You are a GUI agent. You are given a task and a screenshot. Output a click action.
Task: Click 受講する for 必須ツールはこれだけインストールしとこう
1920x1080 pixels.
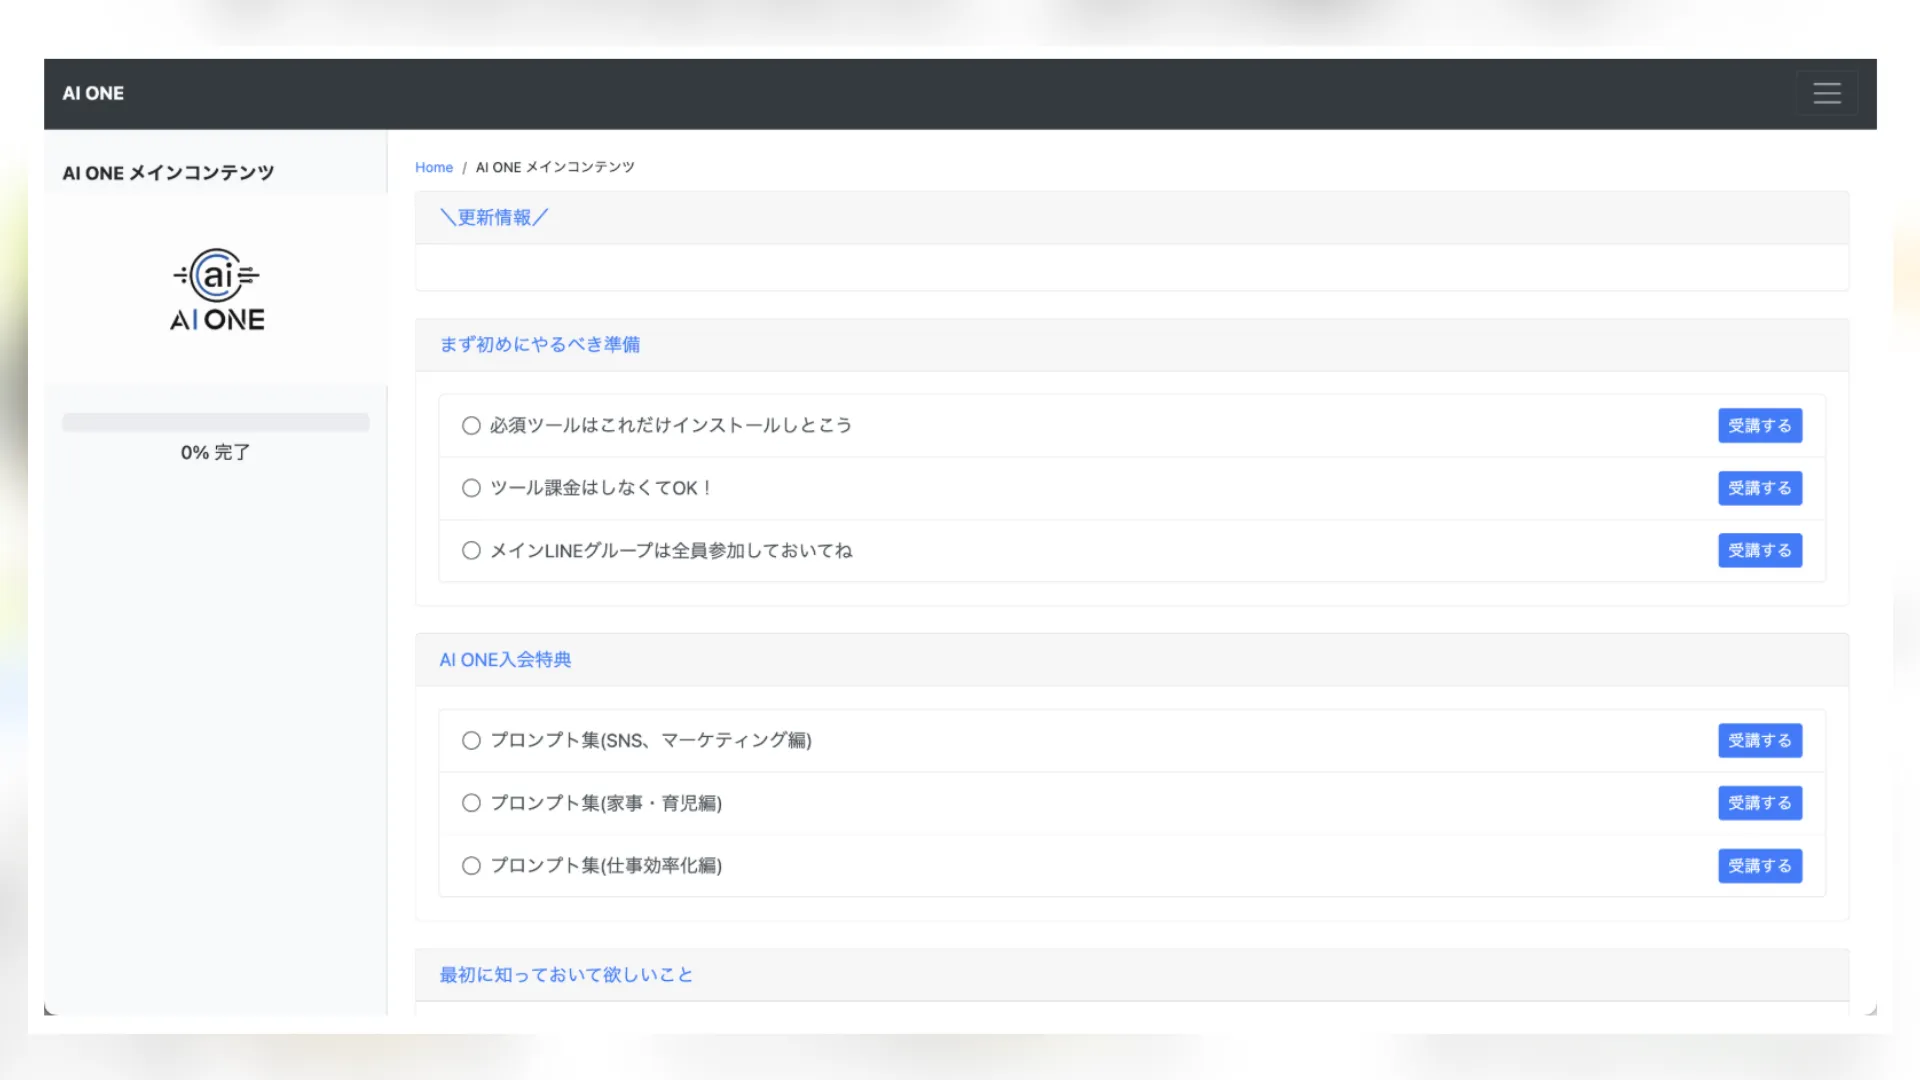tap(1760, 425)
